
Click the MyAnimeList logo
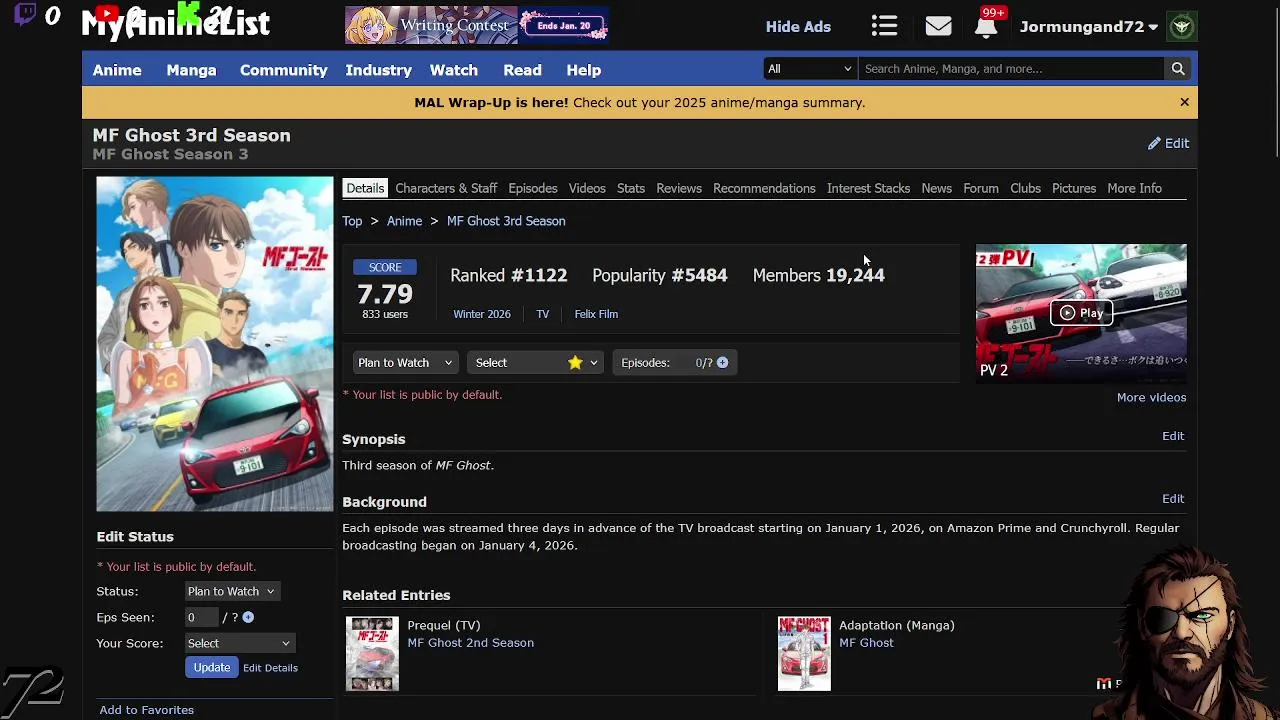point(176,22)
